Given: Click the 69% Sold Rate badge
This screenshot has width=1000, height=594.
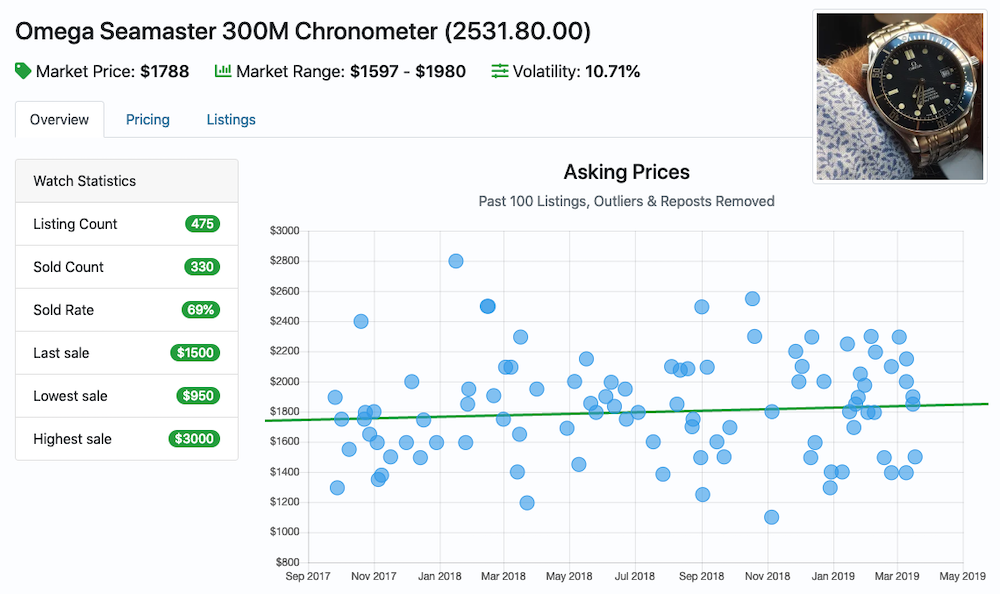Looking at the screenshot, I should pos(201,310).
